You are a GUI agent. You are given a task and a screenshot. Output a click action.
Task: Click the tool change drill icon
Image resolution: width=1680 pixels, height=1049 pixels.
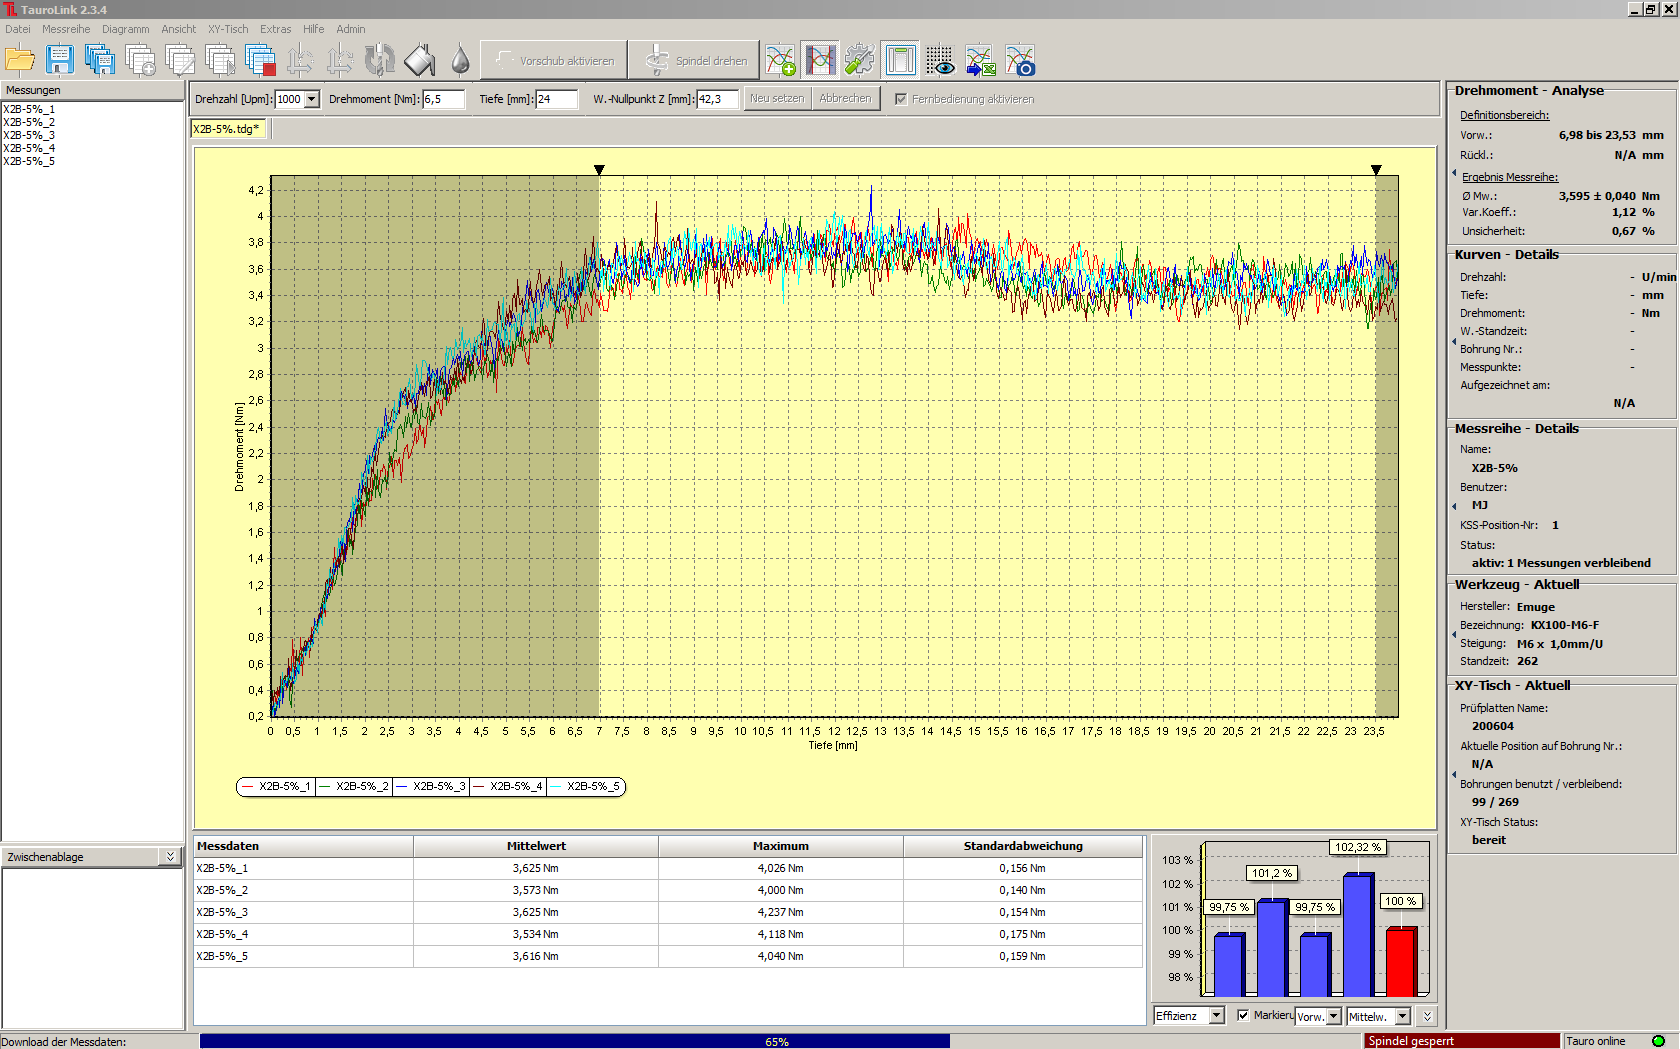click(380, 60)
